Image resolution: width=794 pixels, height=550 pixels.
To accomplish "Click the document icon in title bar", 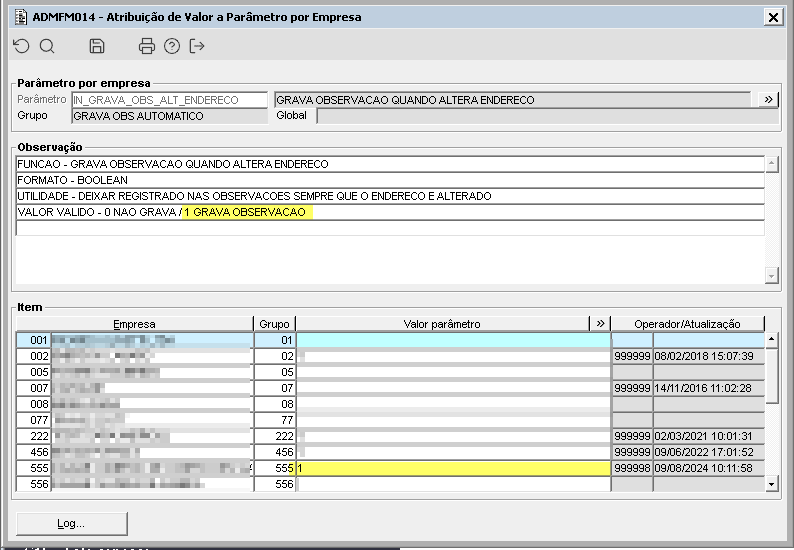I will (x=21, y=17).
